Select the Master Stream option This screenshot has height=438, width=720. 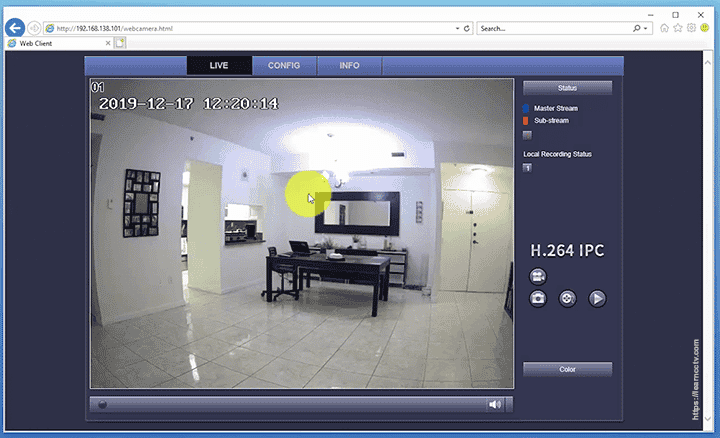click(x=554, y=108)
